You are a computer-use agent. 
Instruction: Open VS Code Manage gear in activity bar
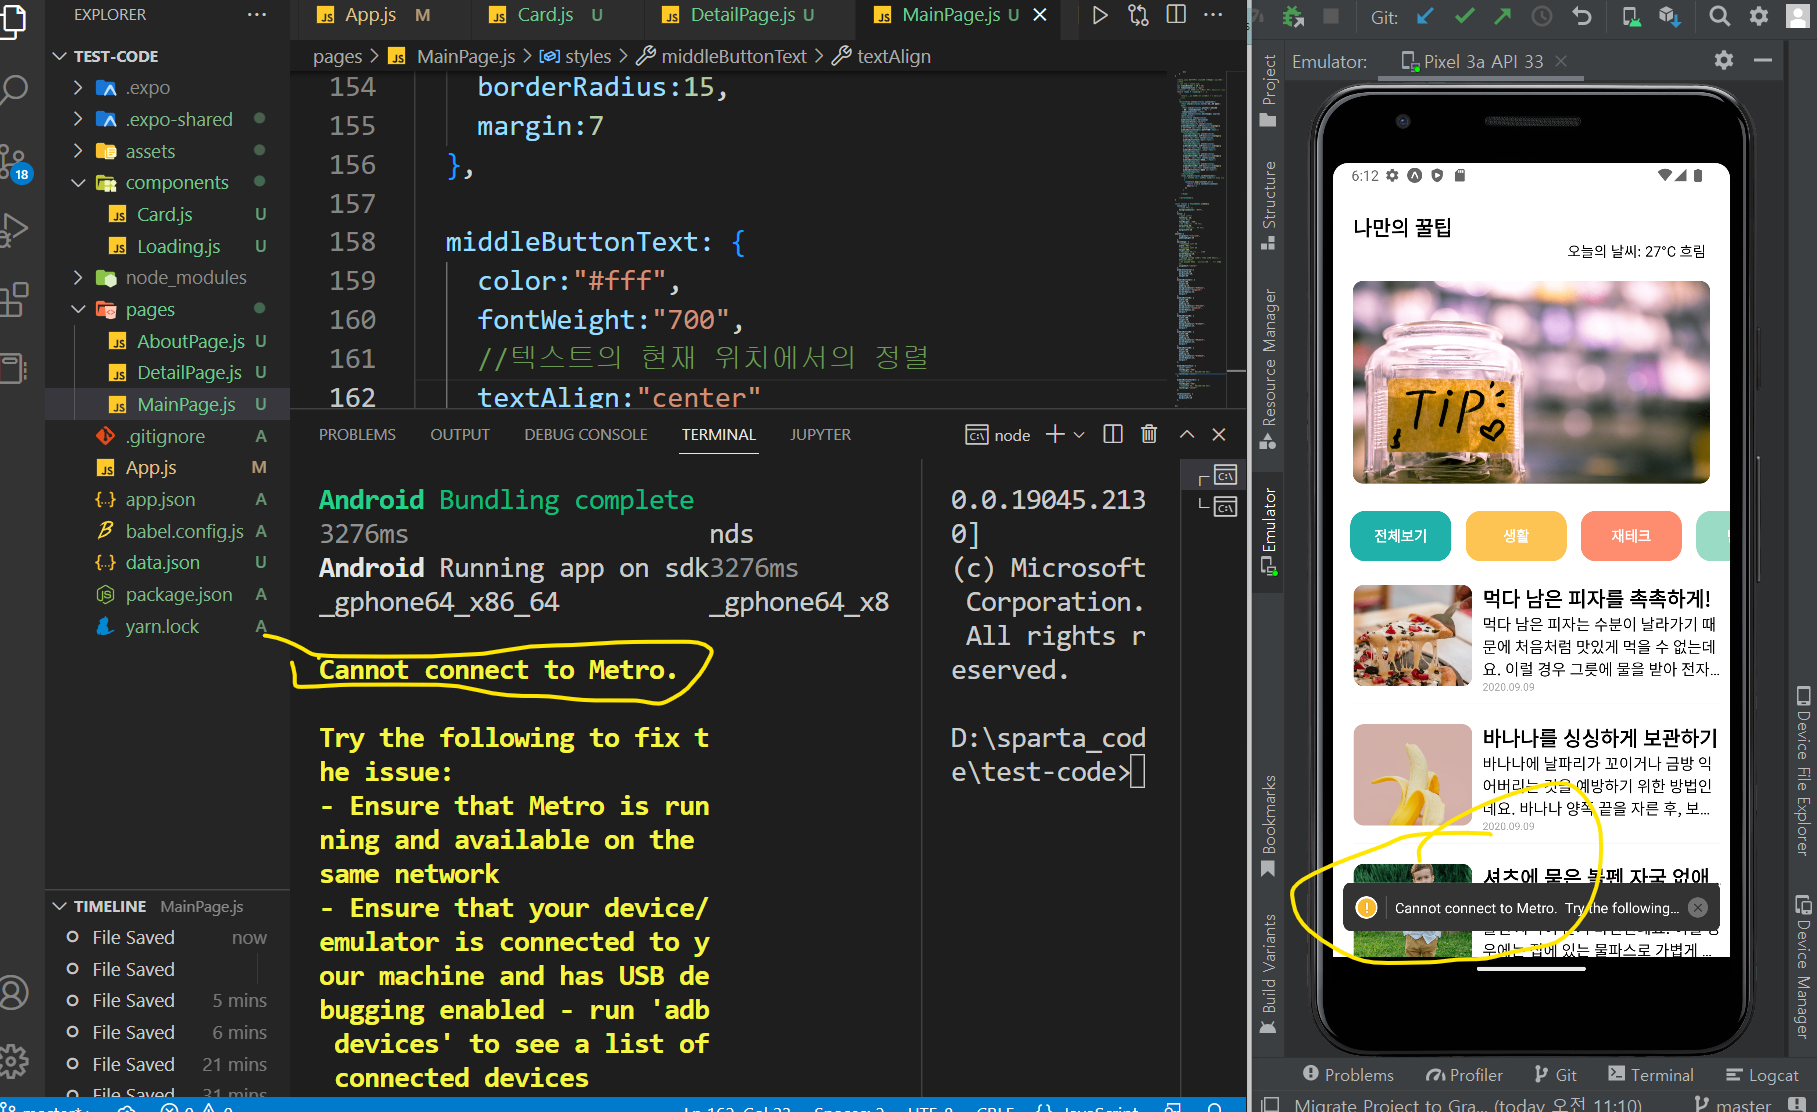tap(14, 1060)
